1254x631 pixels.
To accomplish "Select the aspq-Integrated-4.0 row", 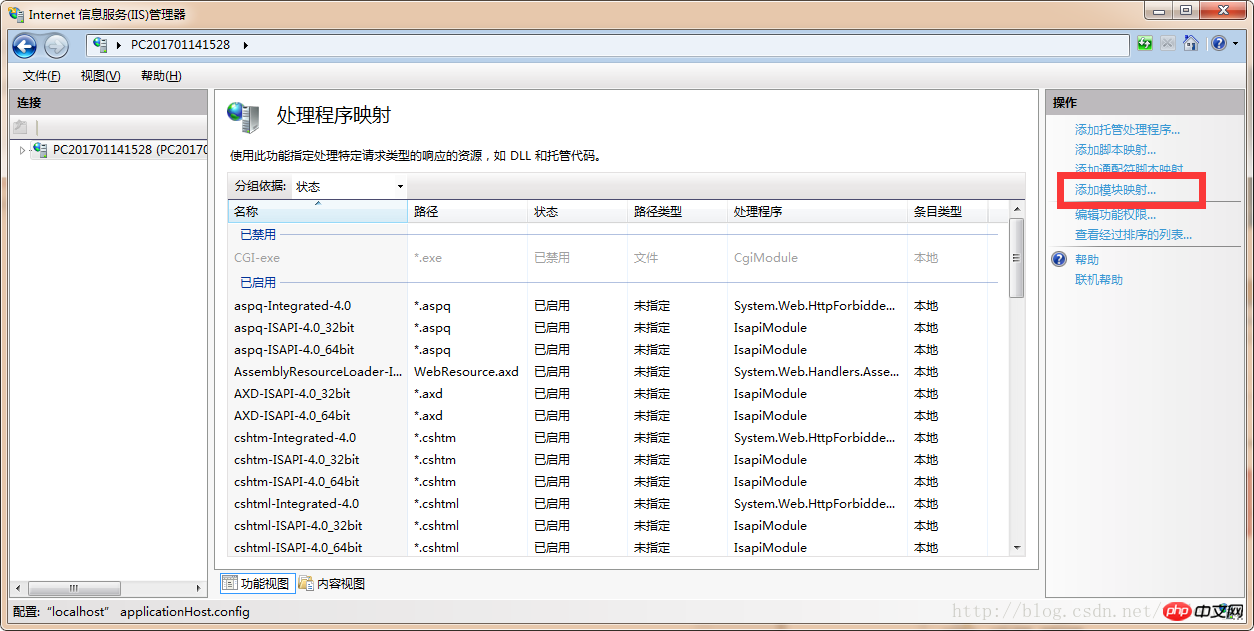I will (x=617, y=306).
